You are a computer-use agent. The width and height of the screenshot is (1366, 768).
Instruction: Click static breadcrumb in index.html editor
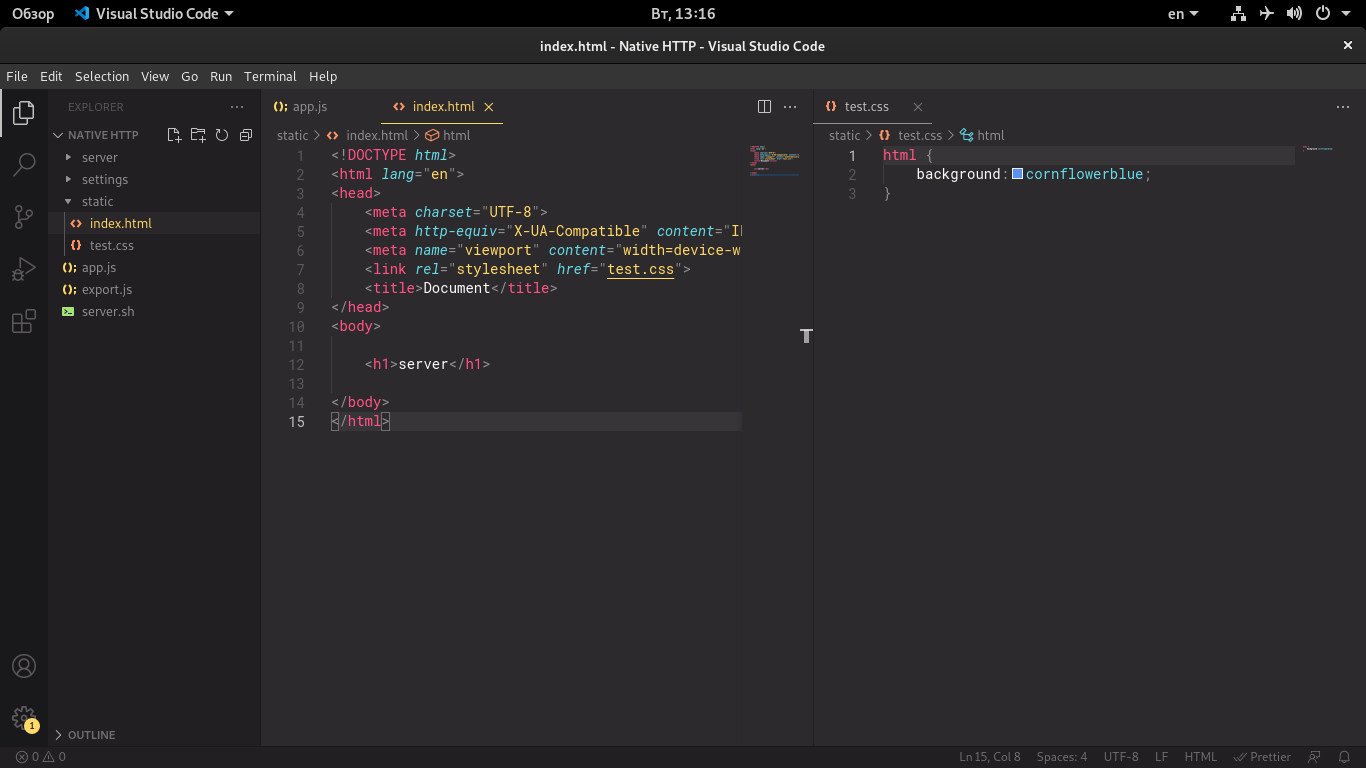pos(293,135)
